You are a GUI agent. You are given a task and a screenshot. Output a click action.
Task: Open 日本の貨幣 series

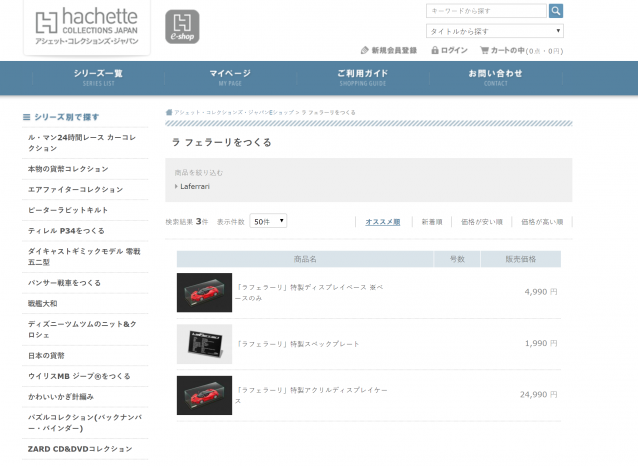tap(85, 356)
